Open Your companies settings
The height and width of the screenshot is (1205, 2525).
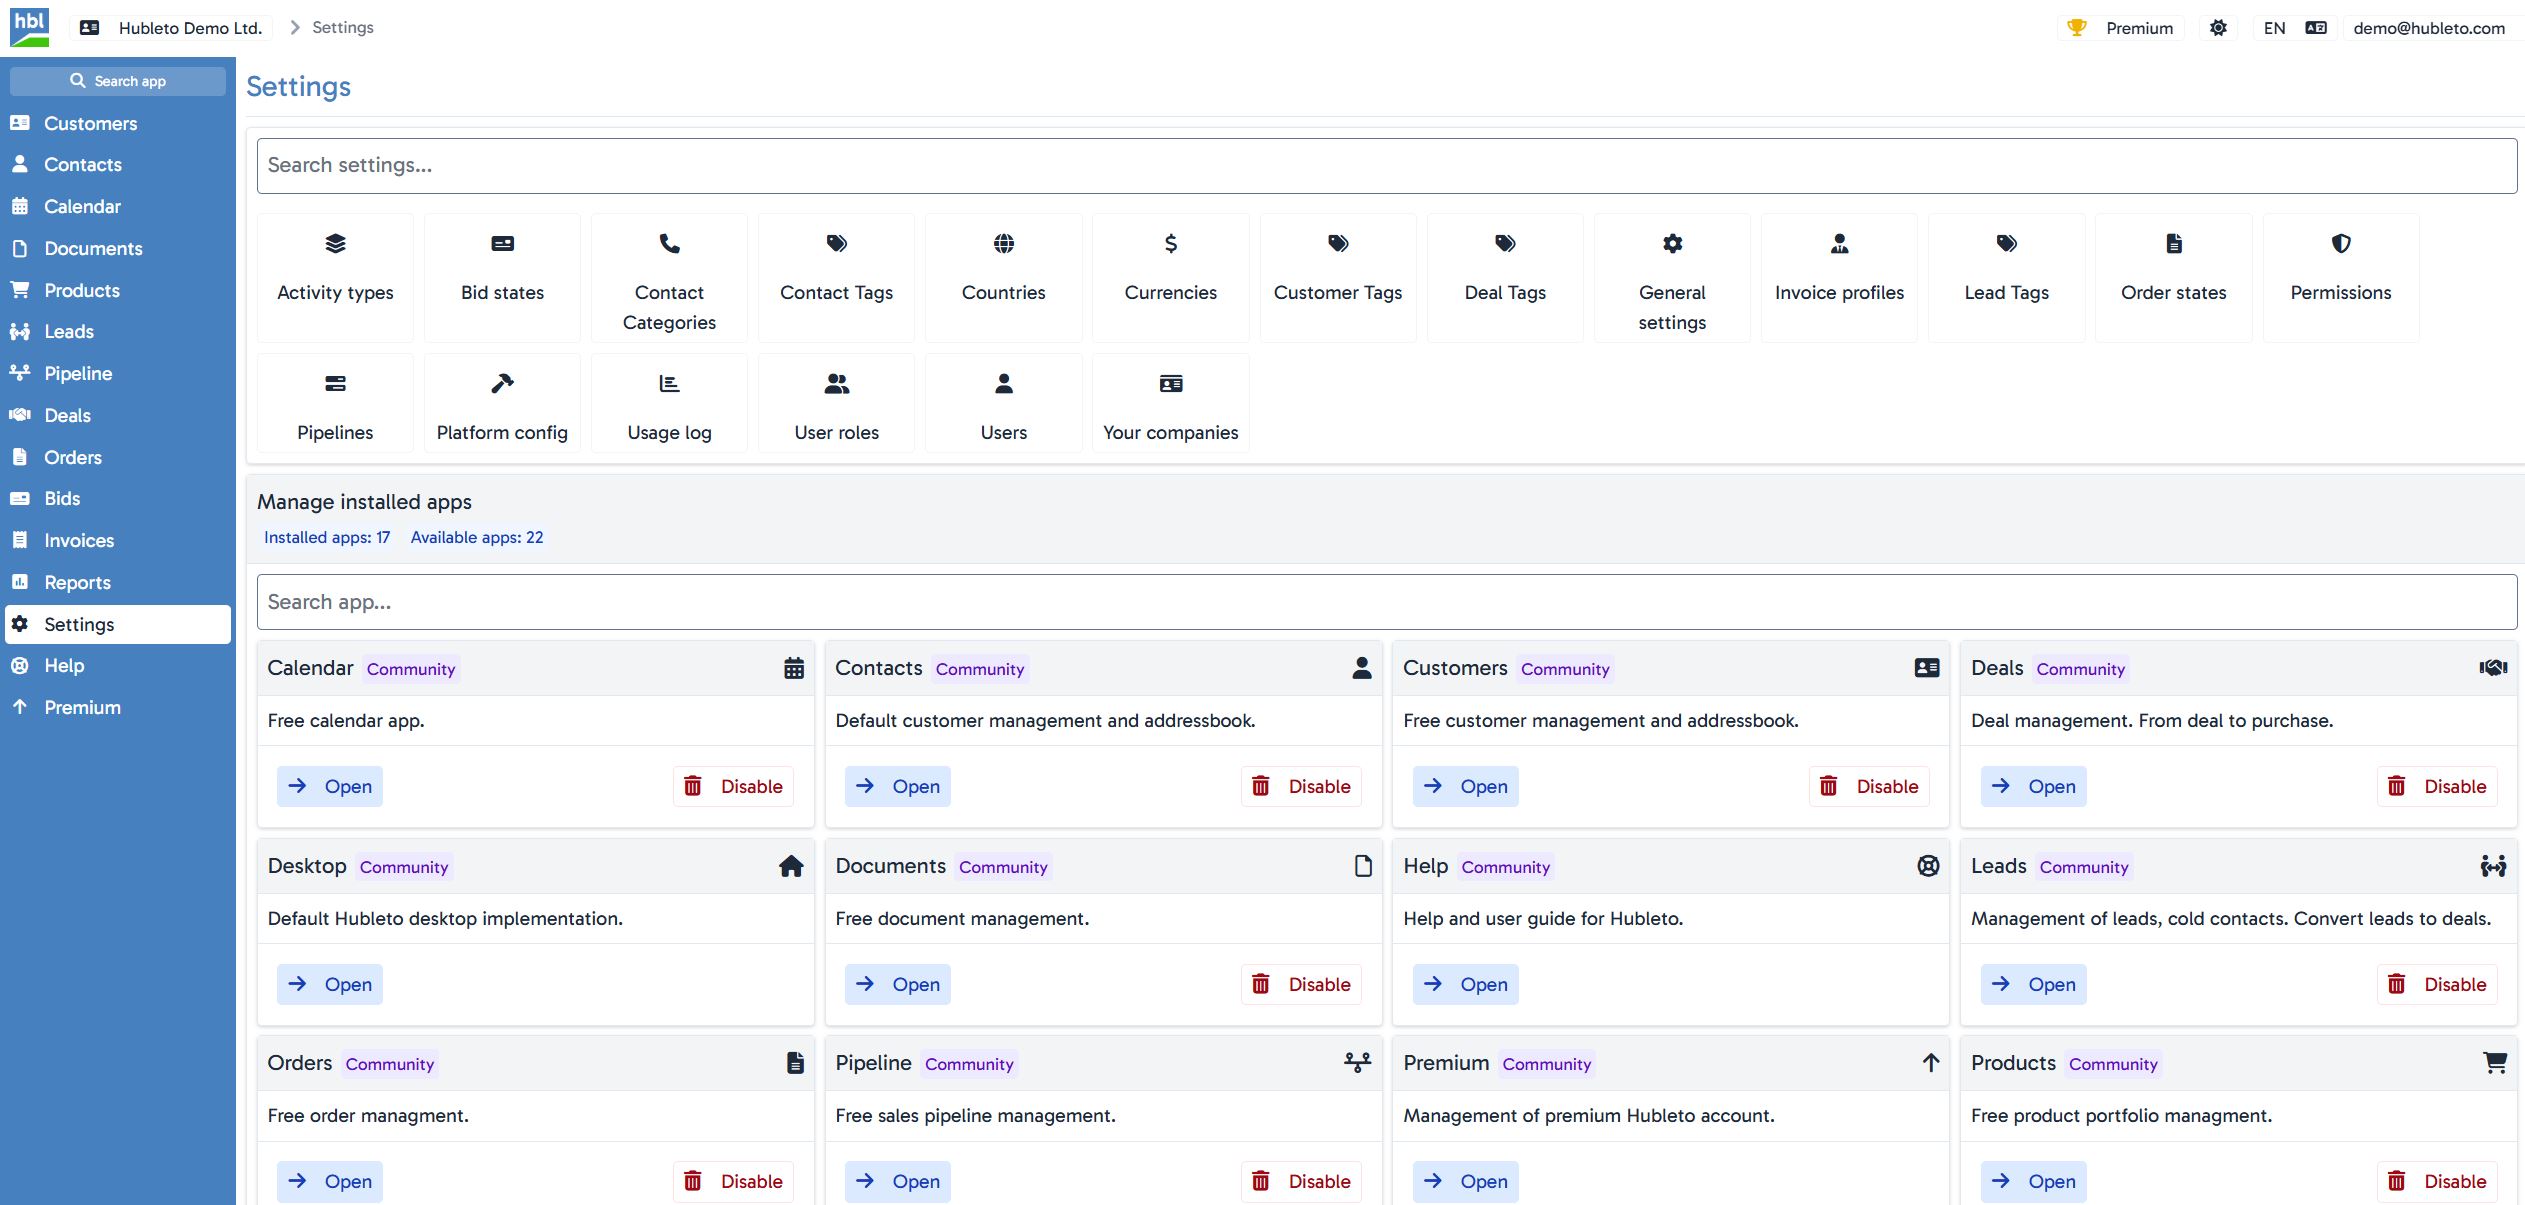pyautogui.click(x=1170, y=403)
